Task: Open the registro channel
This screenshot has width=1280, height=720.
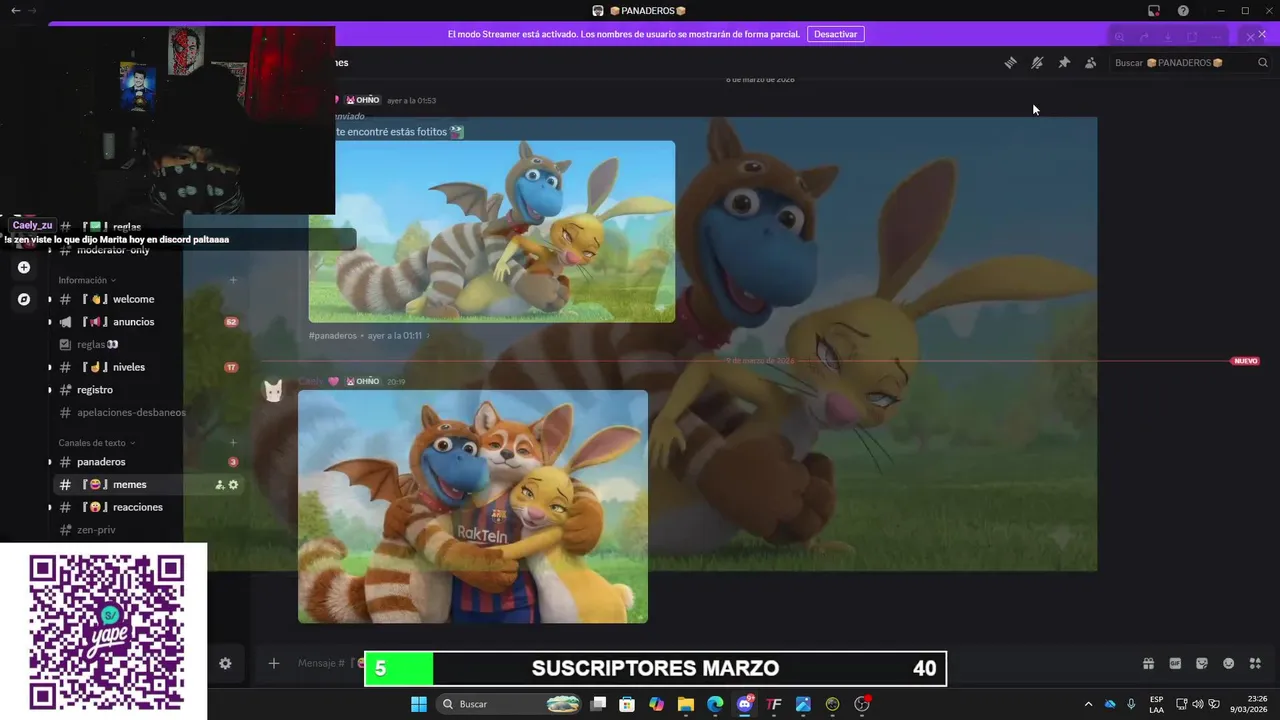Action: click(148, 389)
